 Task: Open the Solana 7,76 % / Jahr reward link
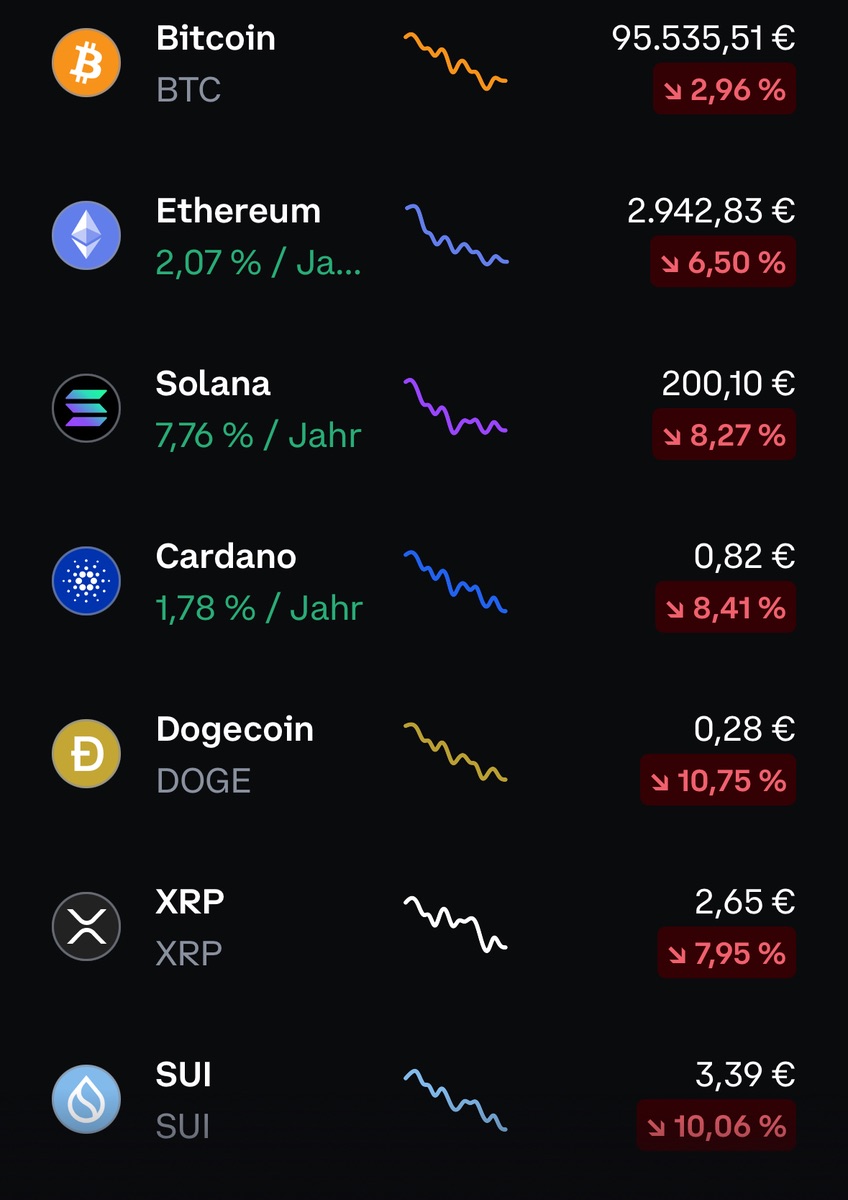[258, 436]
